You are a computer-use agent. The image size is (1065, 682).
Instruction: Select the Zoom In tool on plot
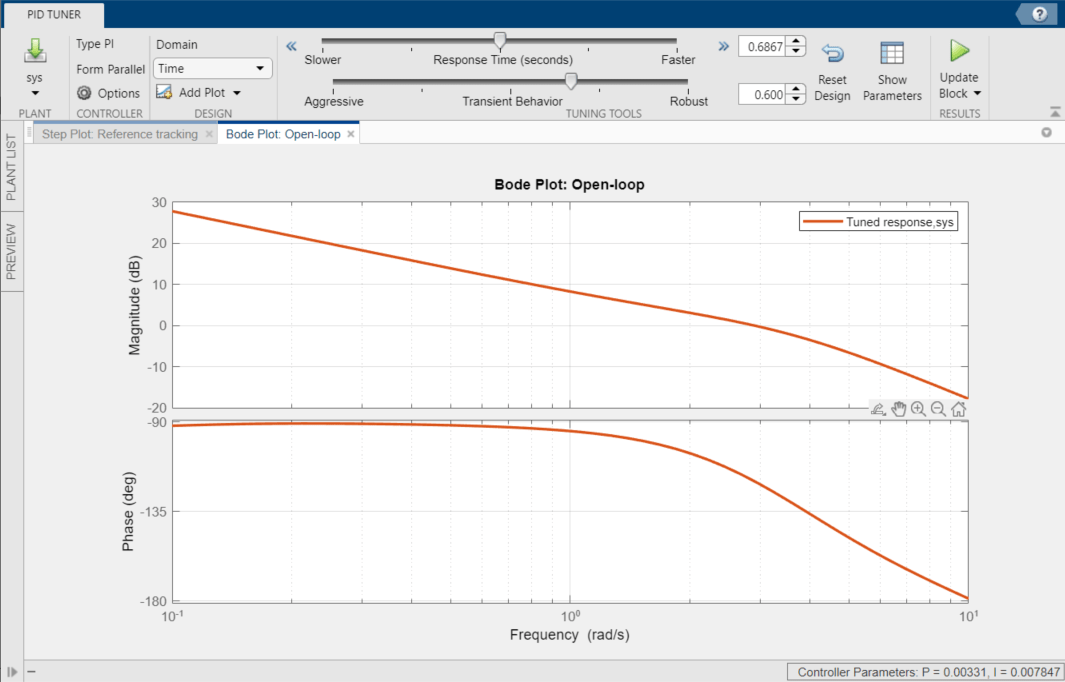(918, 409)
